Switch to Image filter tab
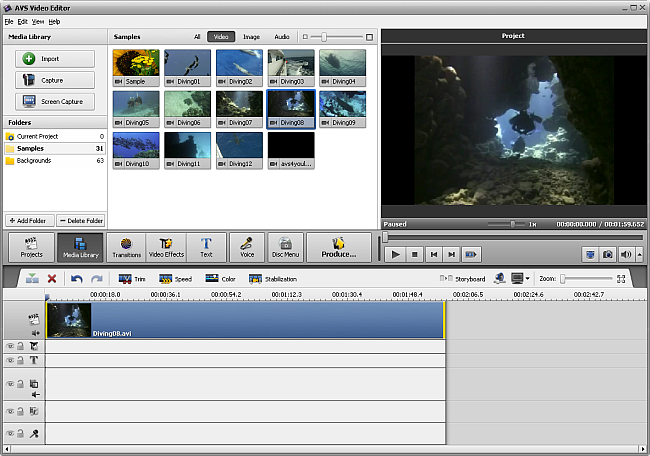The image size is (650, 456). [x=251, y=37]
